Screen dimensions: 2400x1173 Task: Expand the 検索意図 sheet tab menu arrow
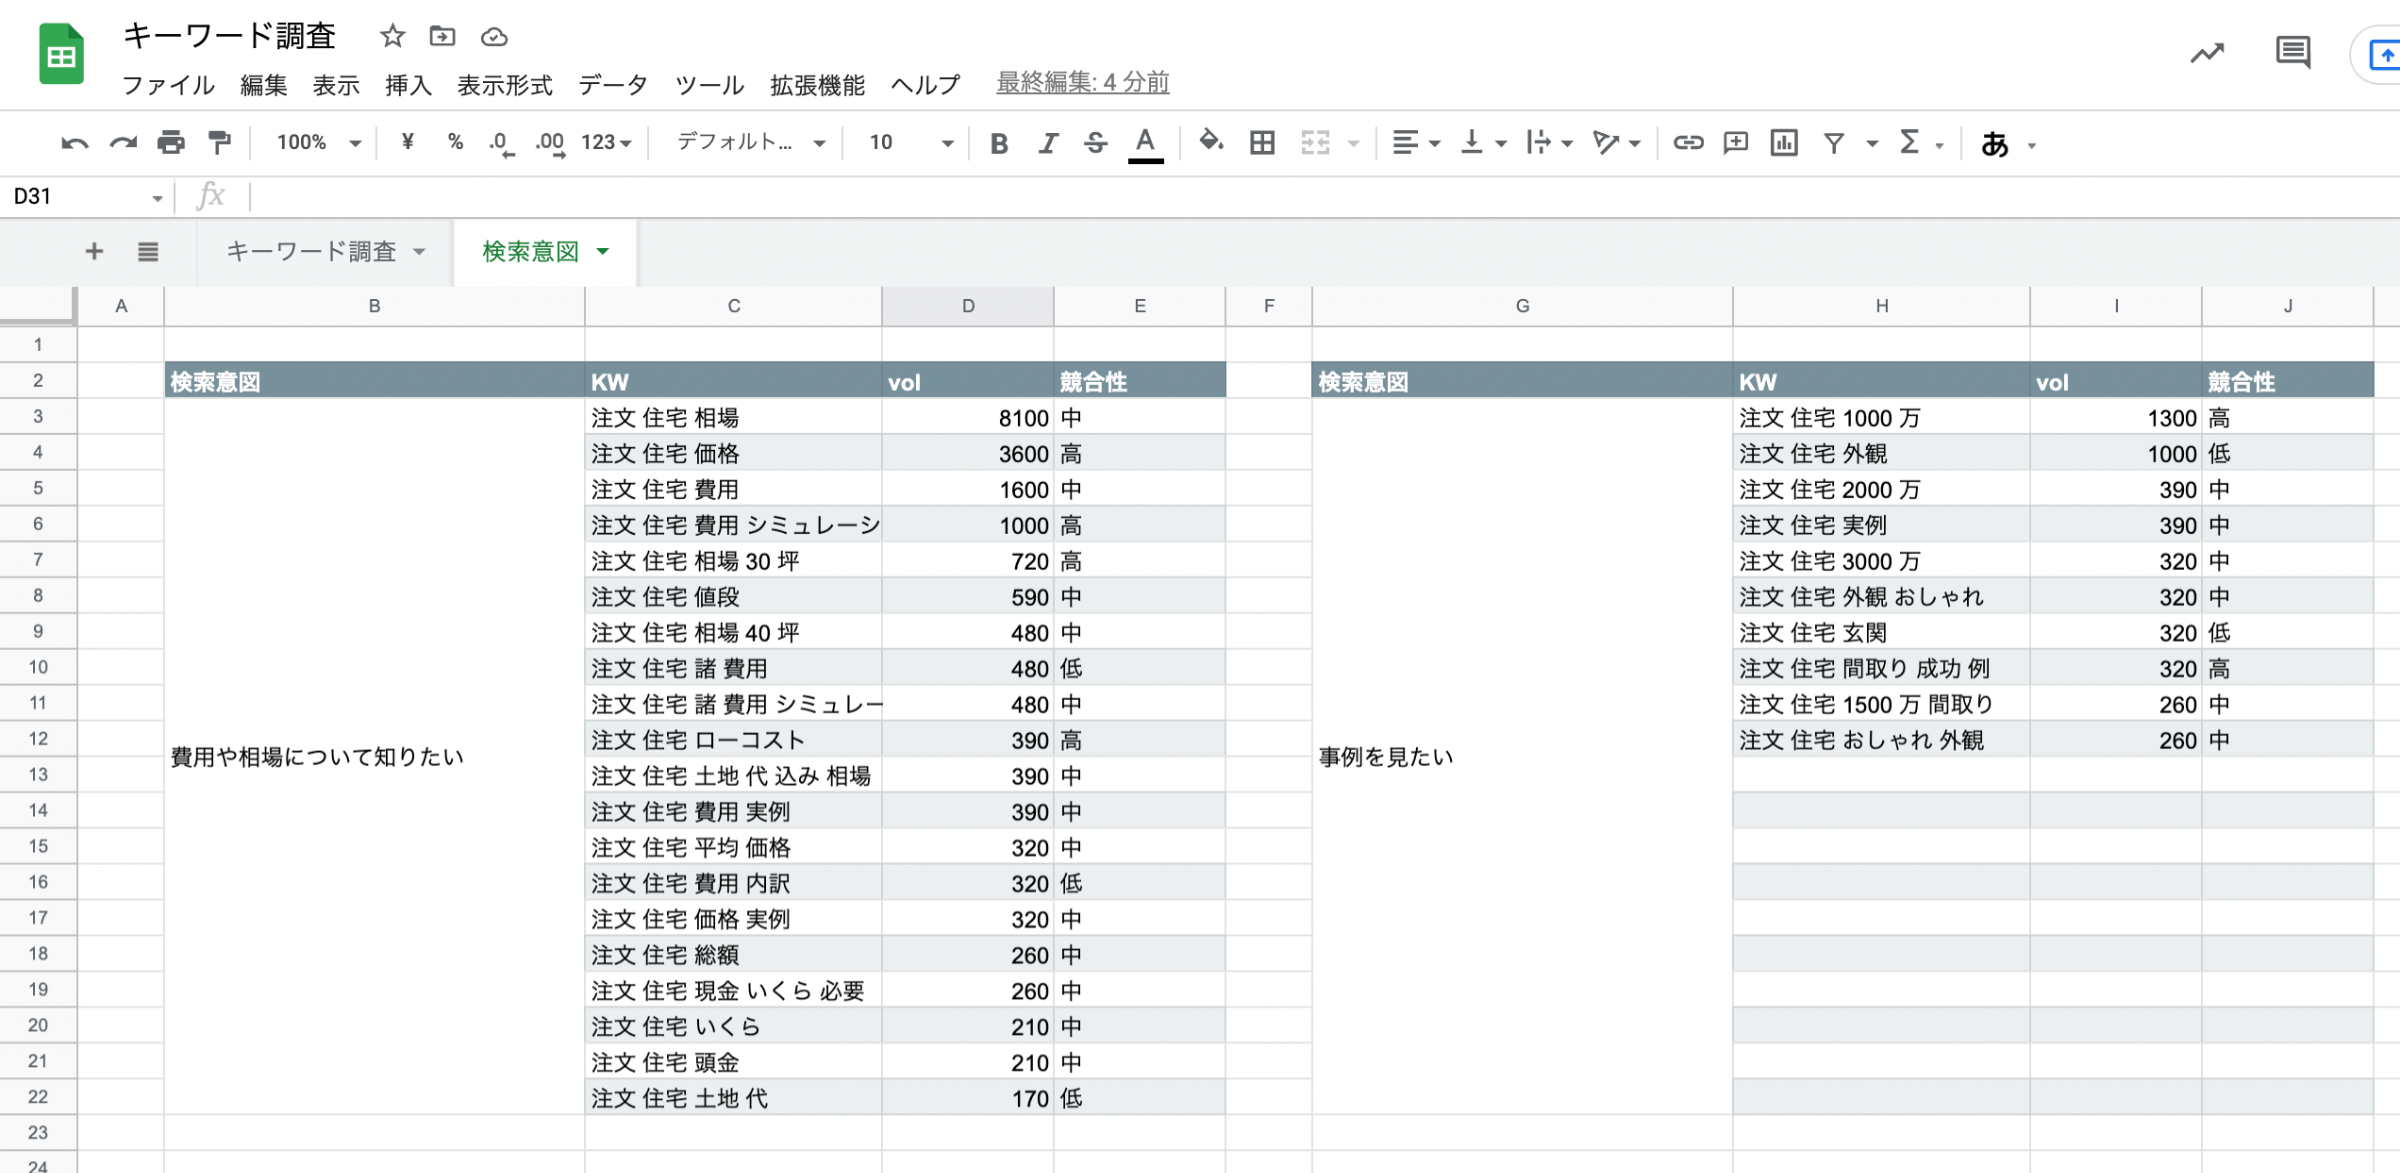tap(603, 252)
